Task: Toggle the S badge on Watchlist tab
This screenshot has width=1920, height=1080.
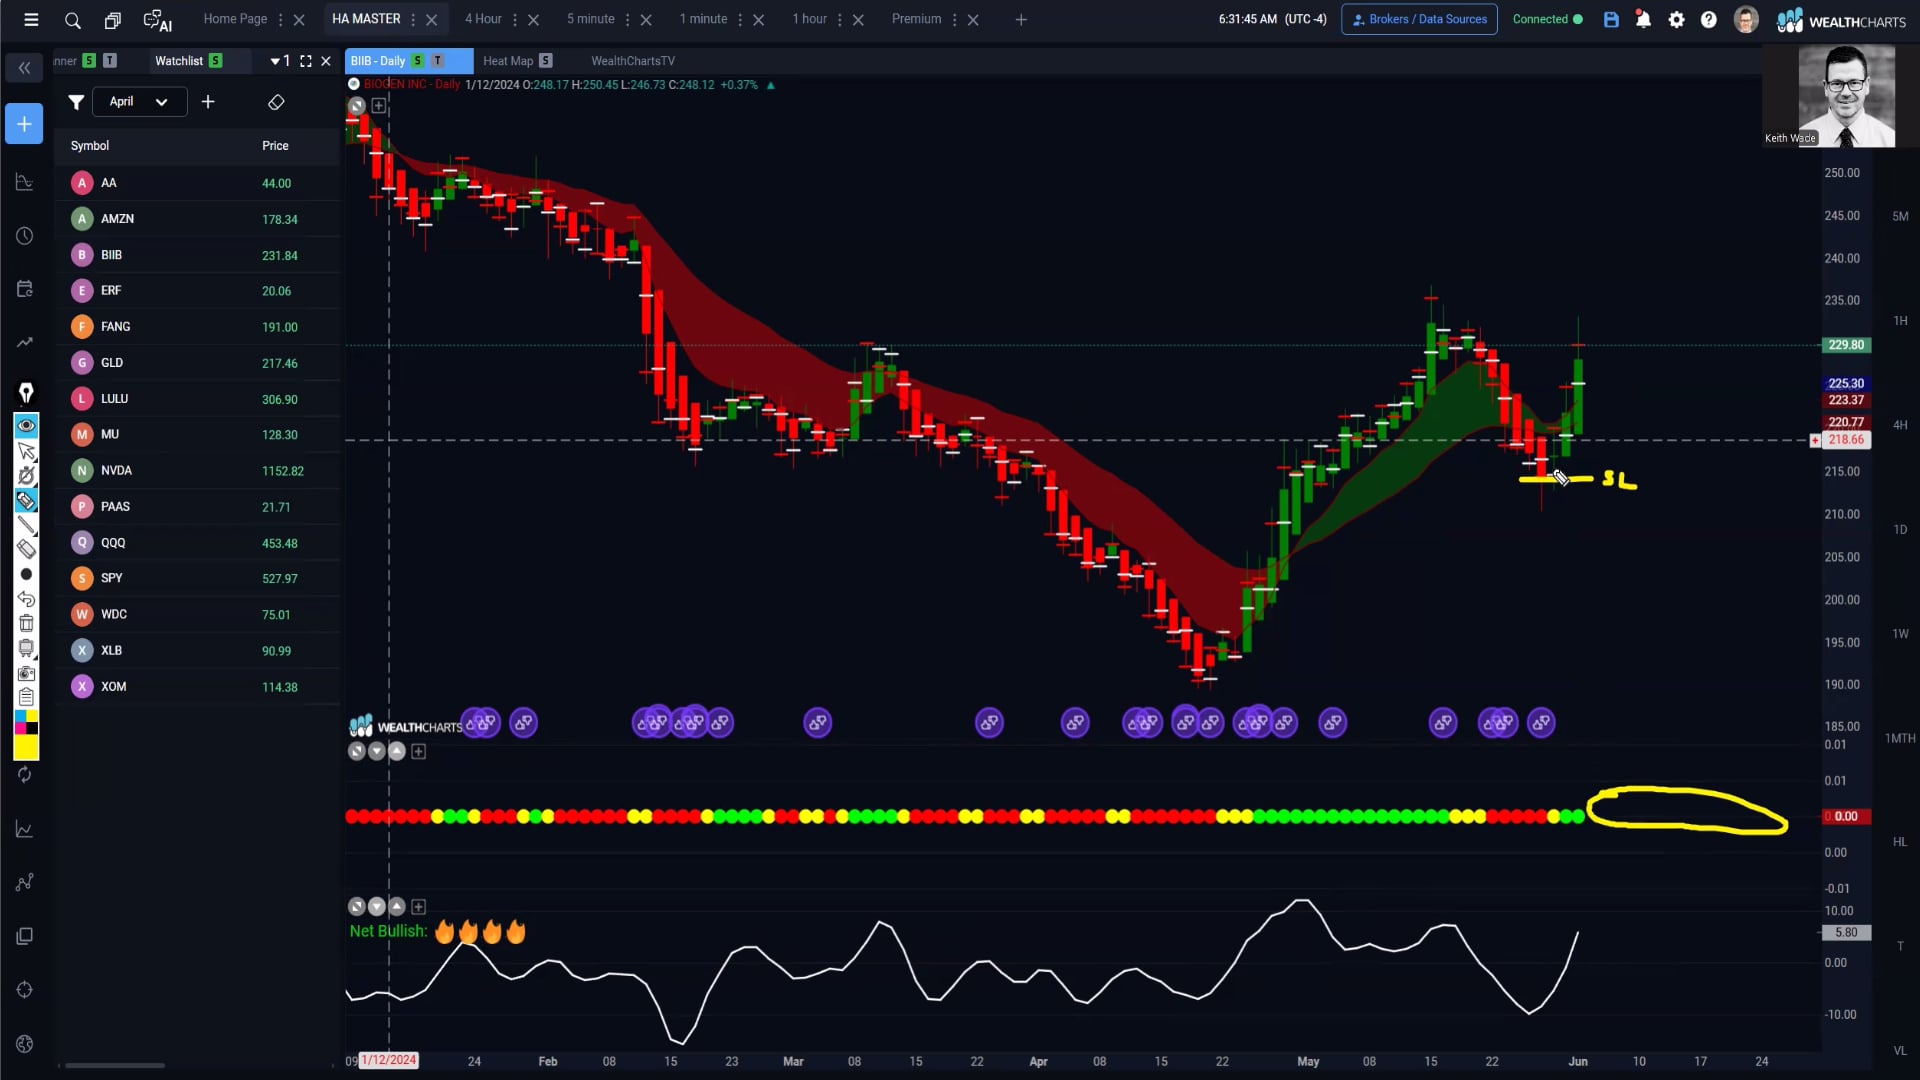Action: pos(215,61)
